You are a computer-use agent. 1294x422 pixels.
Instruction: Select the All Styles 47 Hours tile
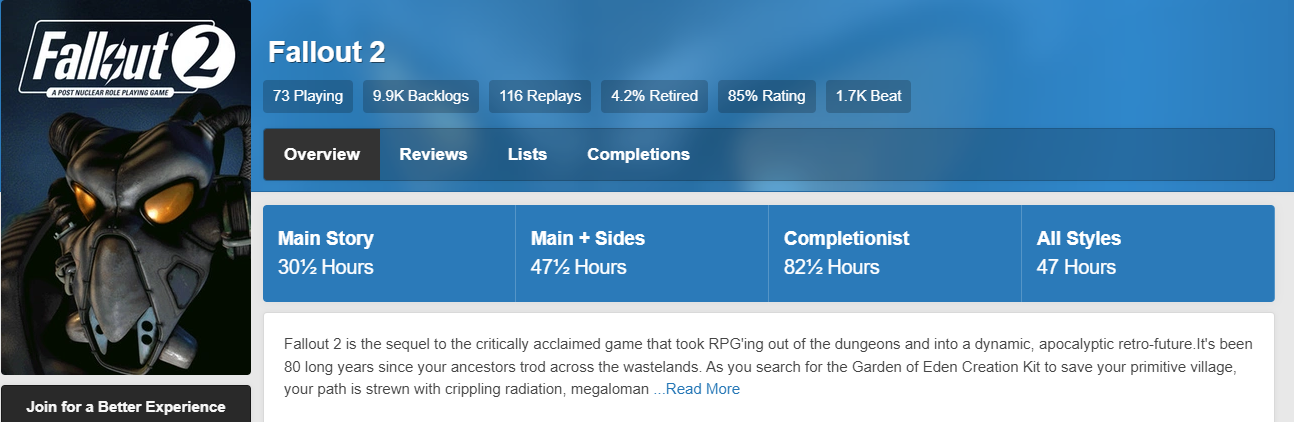pos(1148,253)
